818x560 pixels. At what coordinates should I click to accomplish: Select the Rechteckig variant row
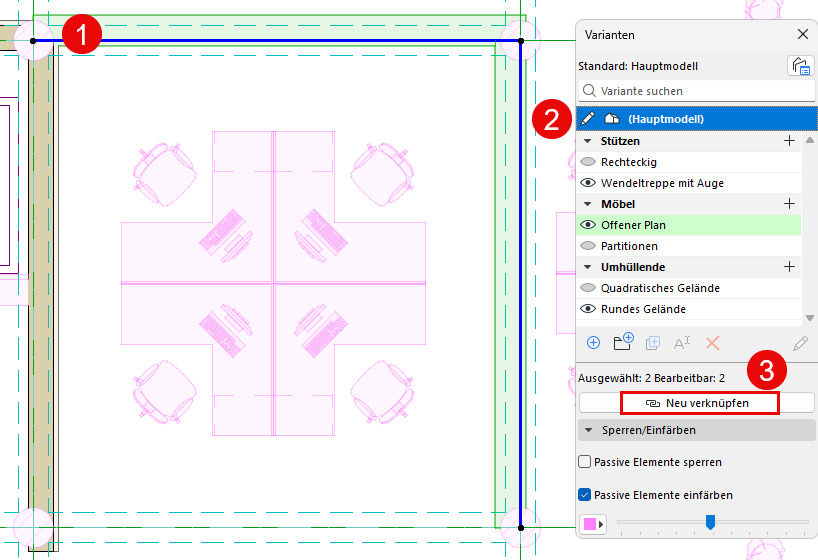(x=689, y=162)
